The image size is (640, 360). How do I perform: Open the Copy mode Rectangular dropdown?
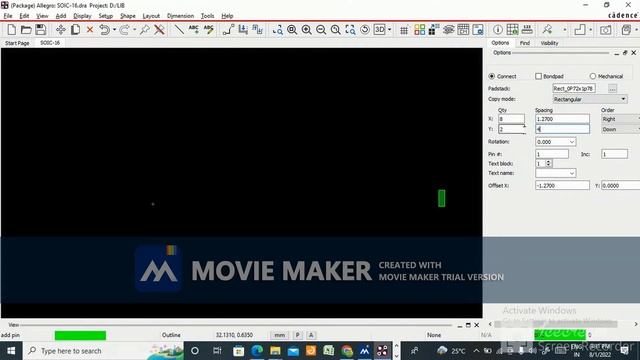(590, 99)
